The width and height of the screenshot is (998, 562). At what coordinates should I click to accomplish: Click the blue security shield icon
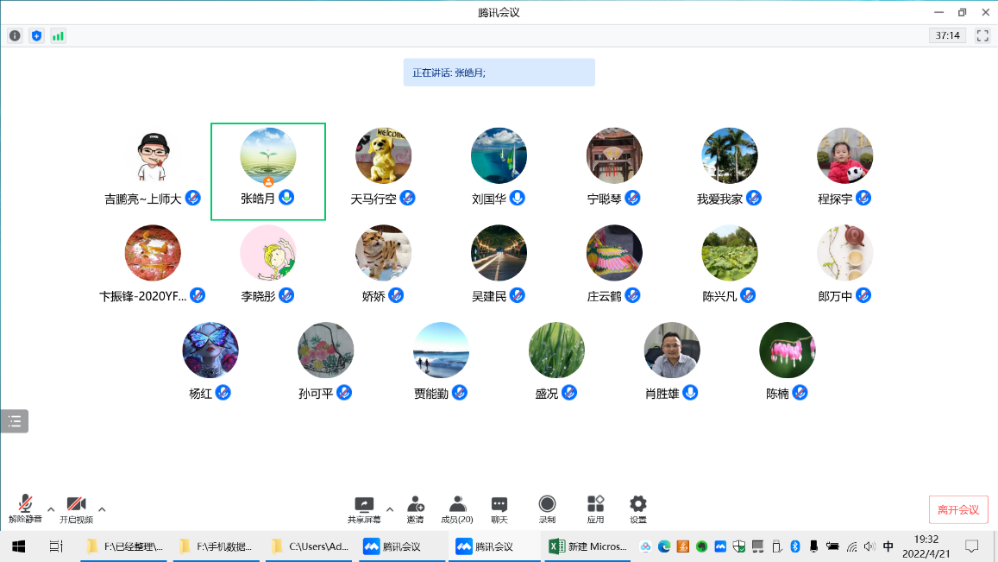(37, 36)
